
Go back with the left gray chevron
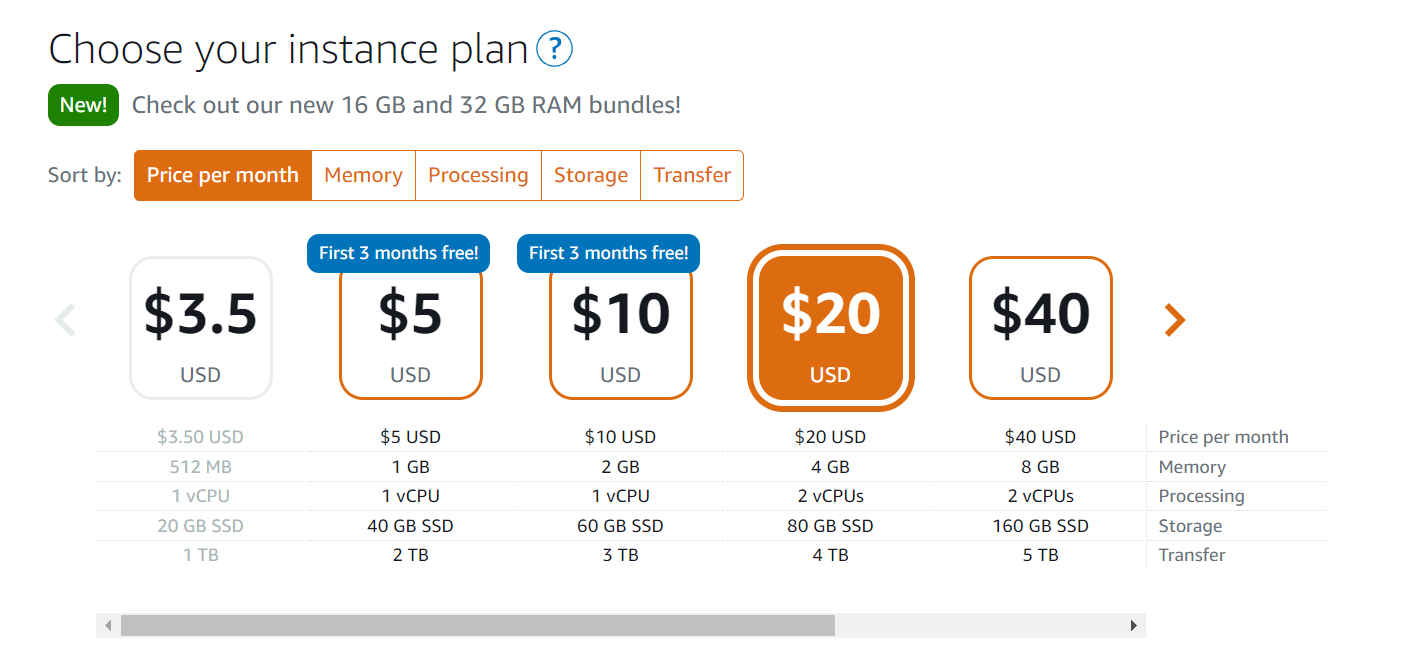pos(65,320)
